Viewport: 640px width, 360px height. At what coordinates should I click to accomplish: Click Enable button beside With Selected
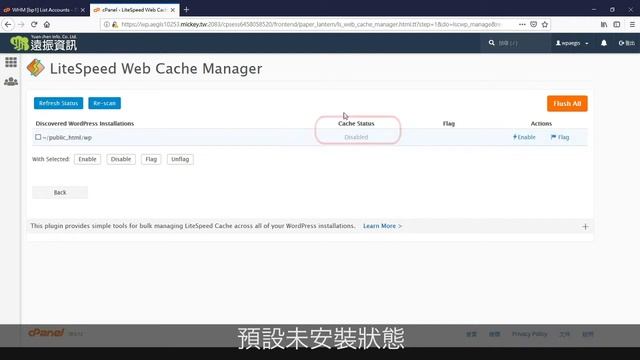[87, 159]
